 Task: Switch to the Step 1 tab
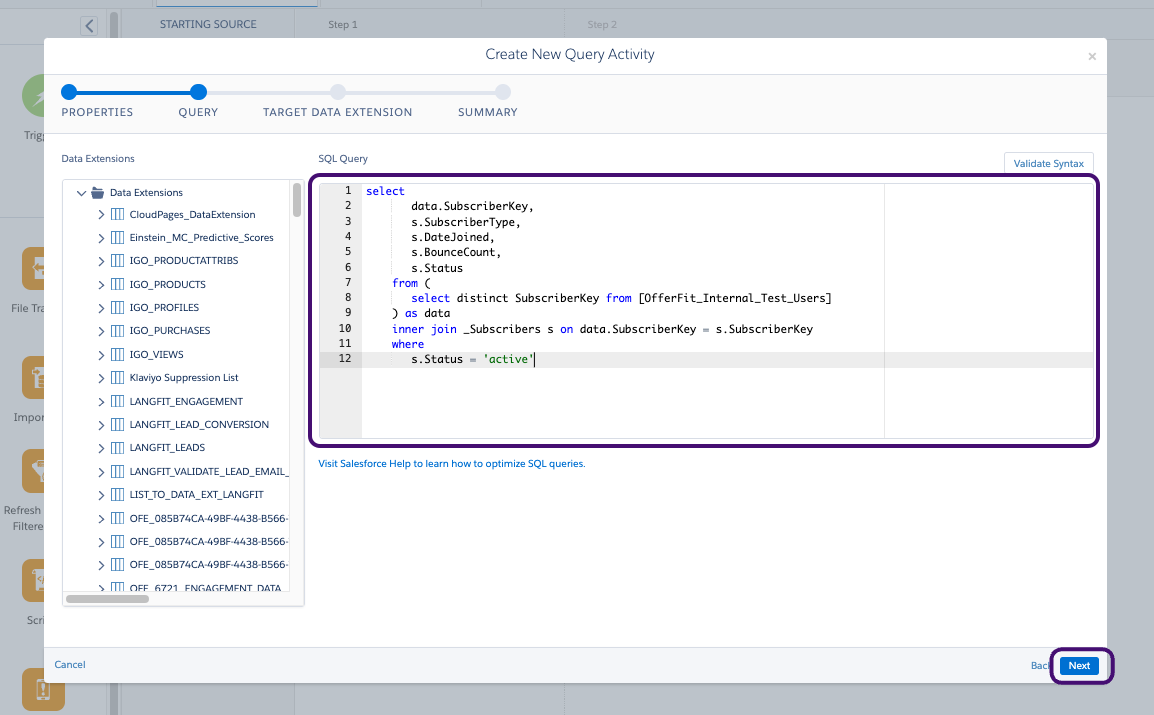point(343,24)
